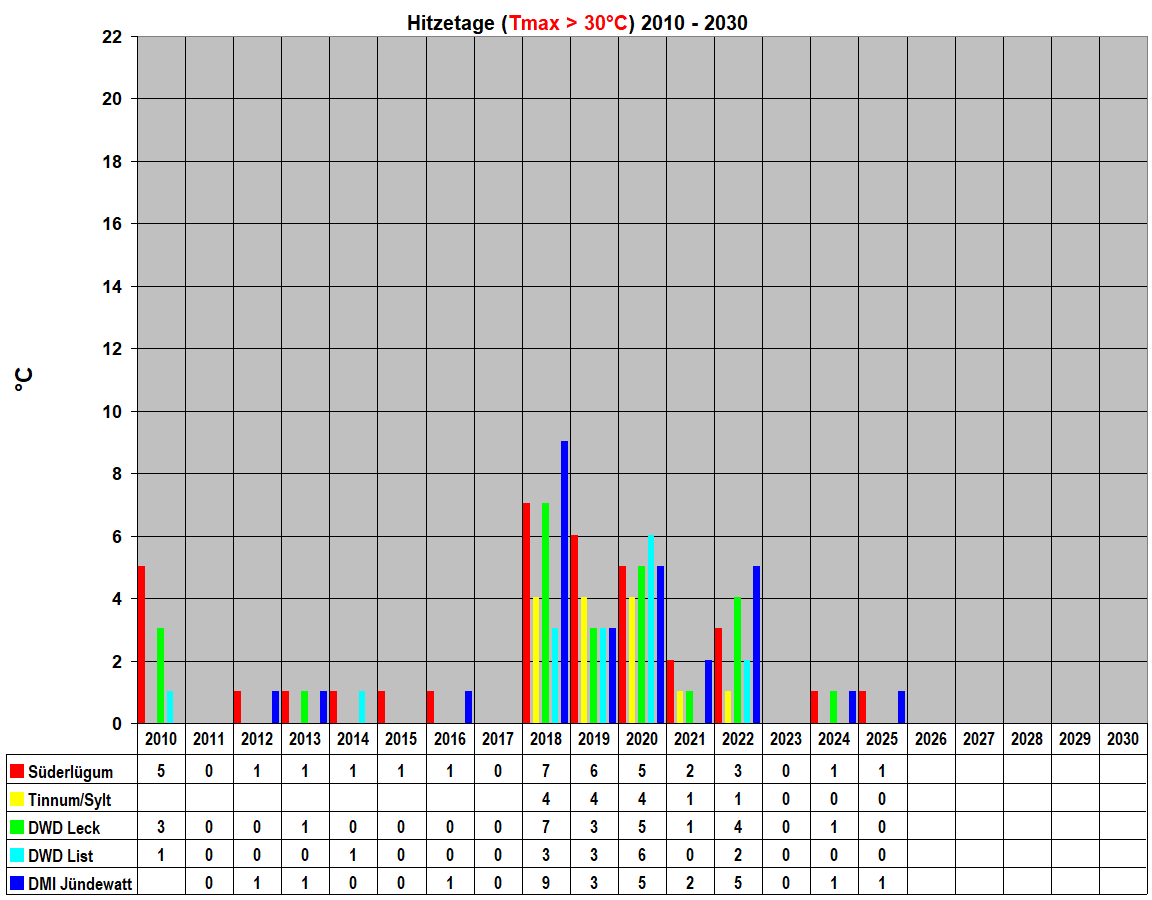Click the cyan DWD List legend swatch

click(17, 855)
